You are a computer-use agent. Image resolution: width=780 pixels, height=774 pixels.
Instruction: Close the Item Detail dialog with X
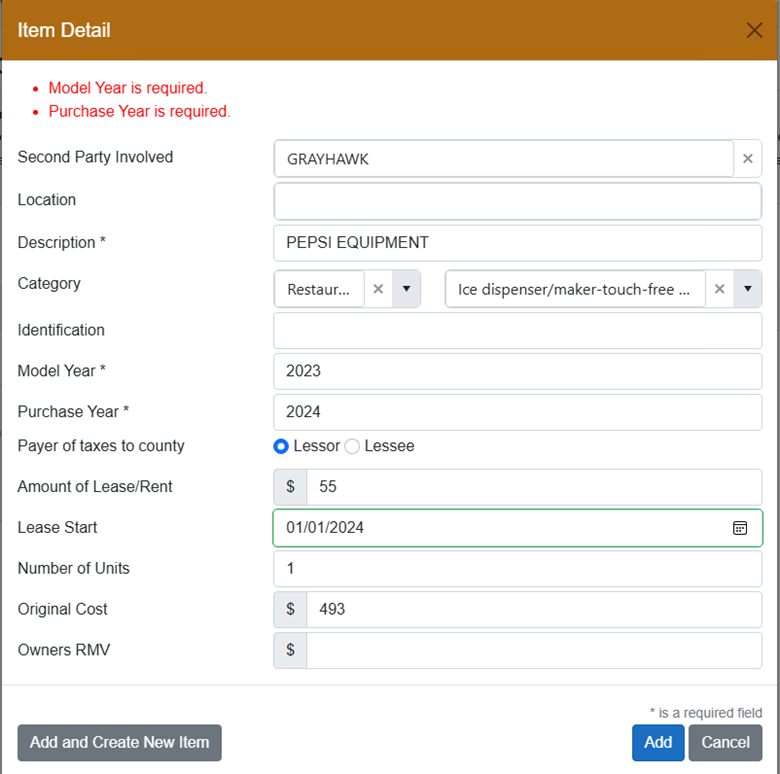click(754, 30)
